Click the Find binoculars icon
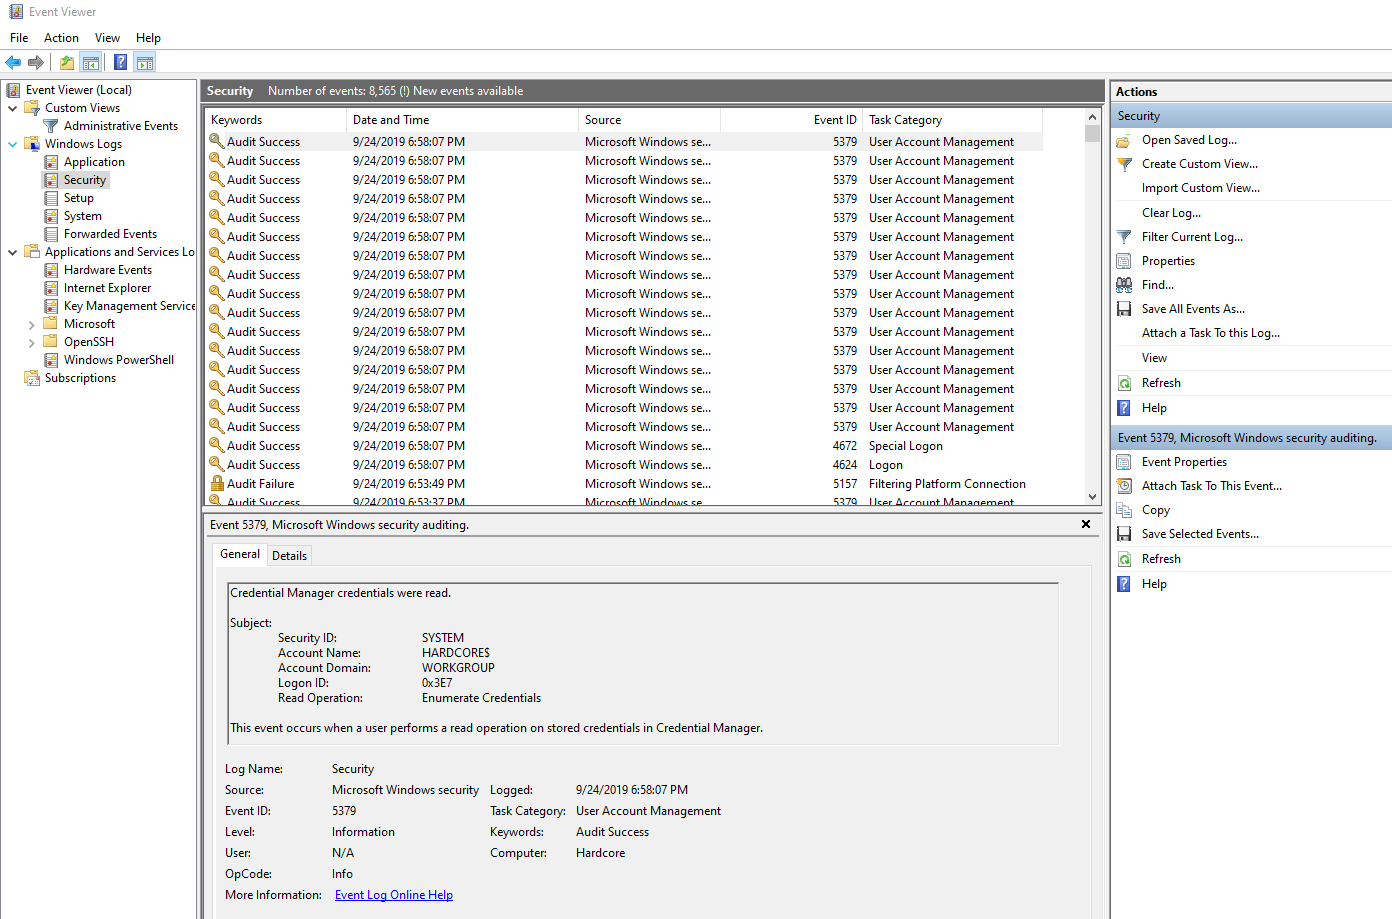This screenshot has width=1392, height=919. pyautogui.click(x=1124, y=285)
